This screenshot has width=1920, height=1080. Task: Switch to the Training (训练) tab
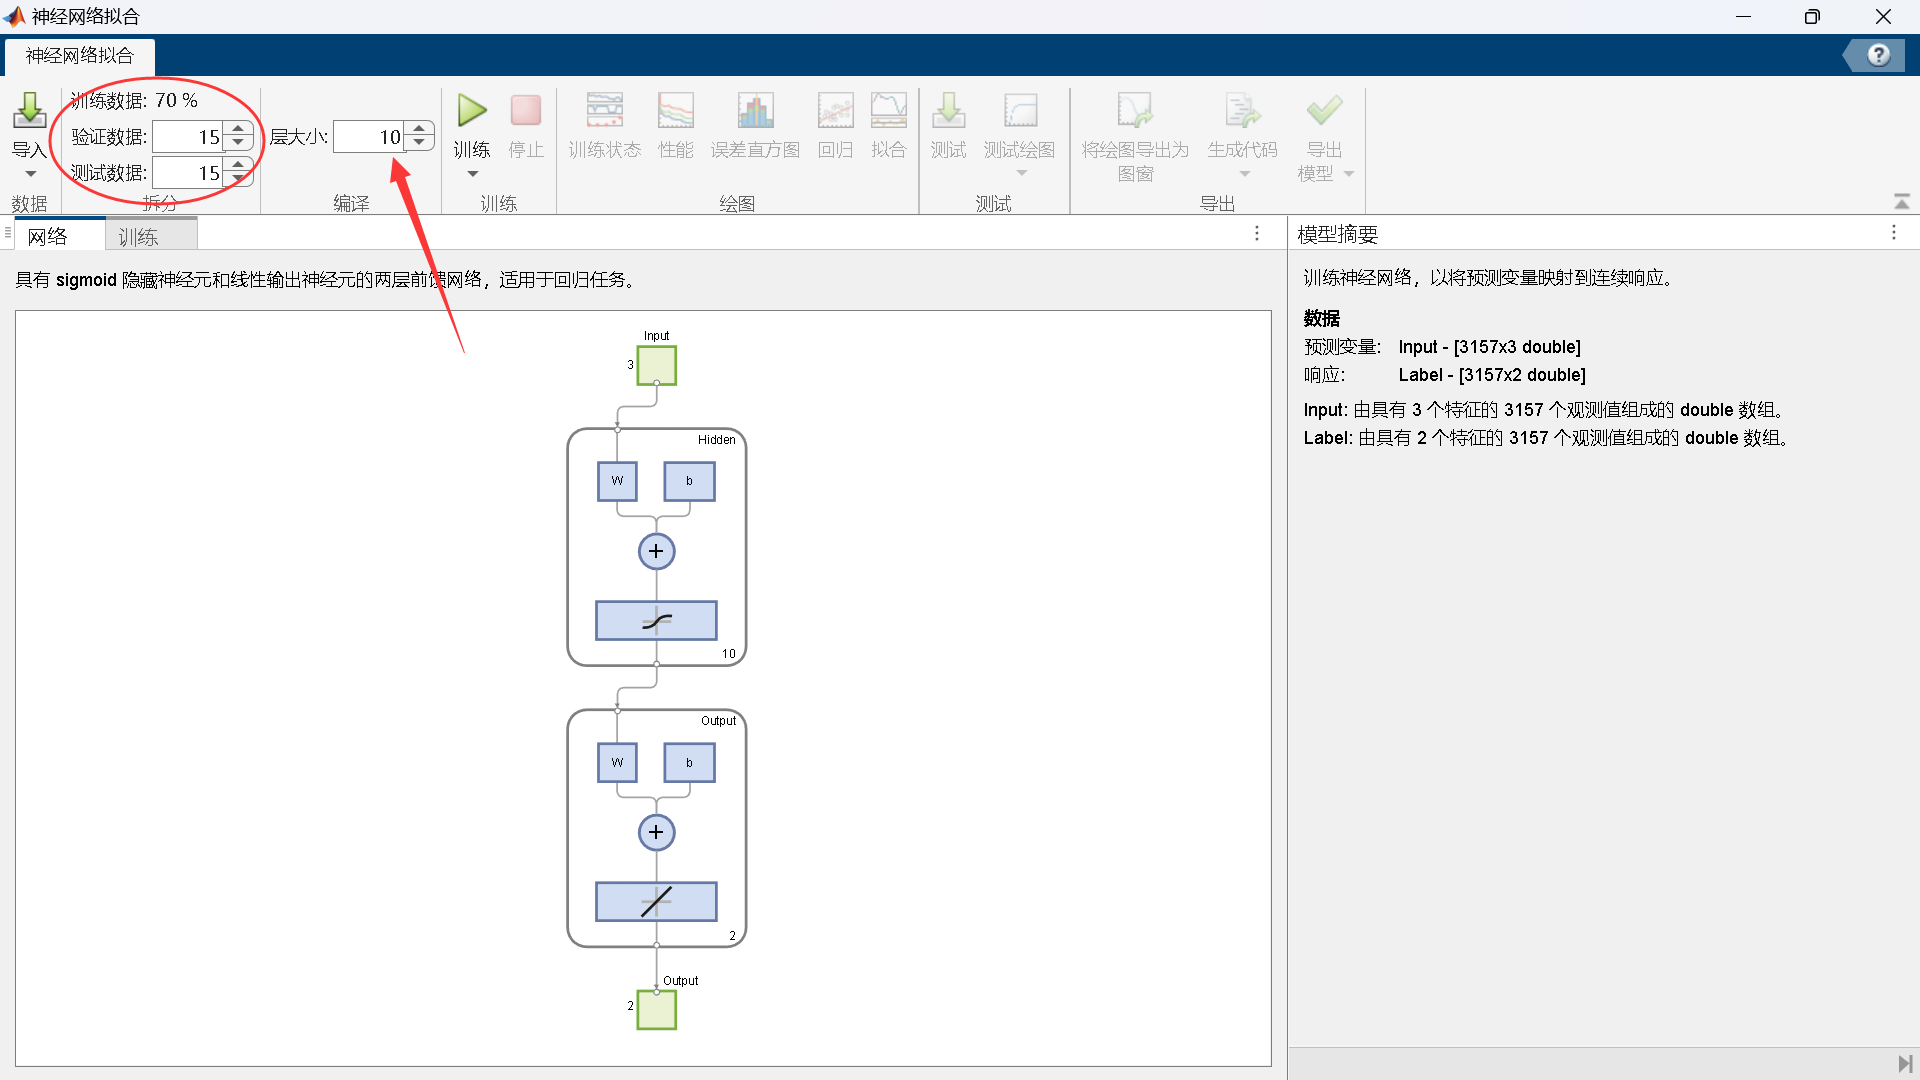pos(139,237)
